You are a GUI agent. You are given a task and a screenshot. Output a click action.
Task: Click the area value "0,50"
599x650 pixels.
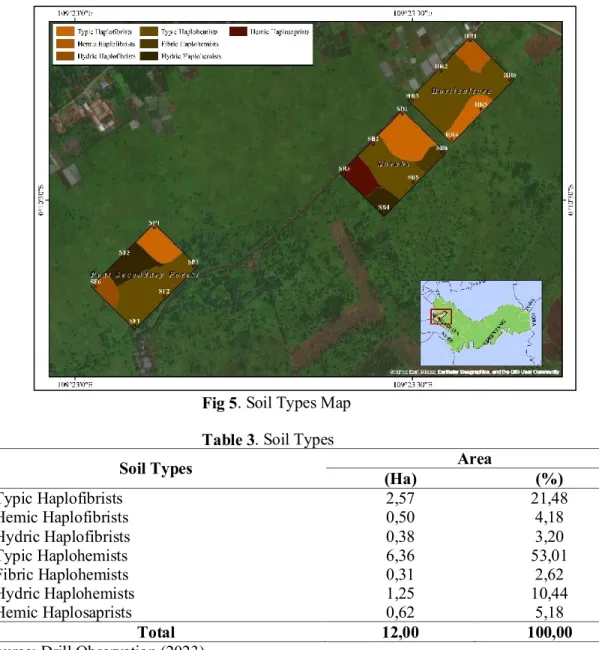pyautogui.click(x=400, y=517)
